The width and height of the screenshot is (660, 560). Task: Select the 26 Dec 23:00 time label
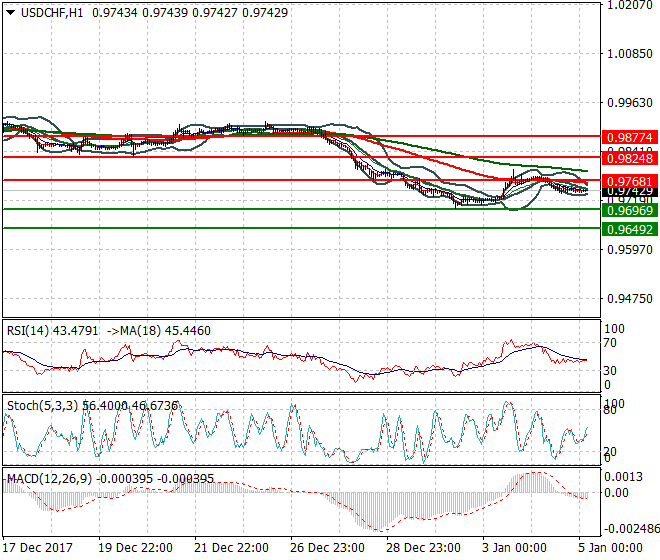(x=327, y=548)
